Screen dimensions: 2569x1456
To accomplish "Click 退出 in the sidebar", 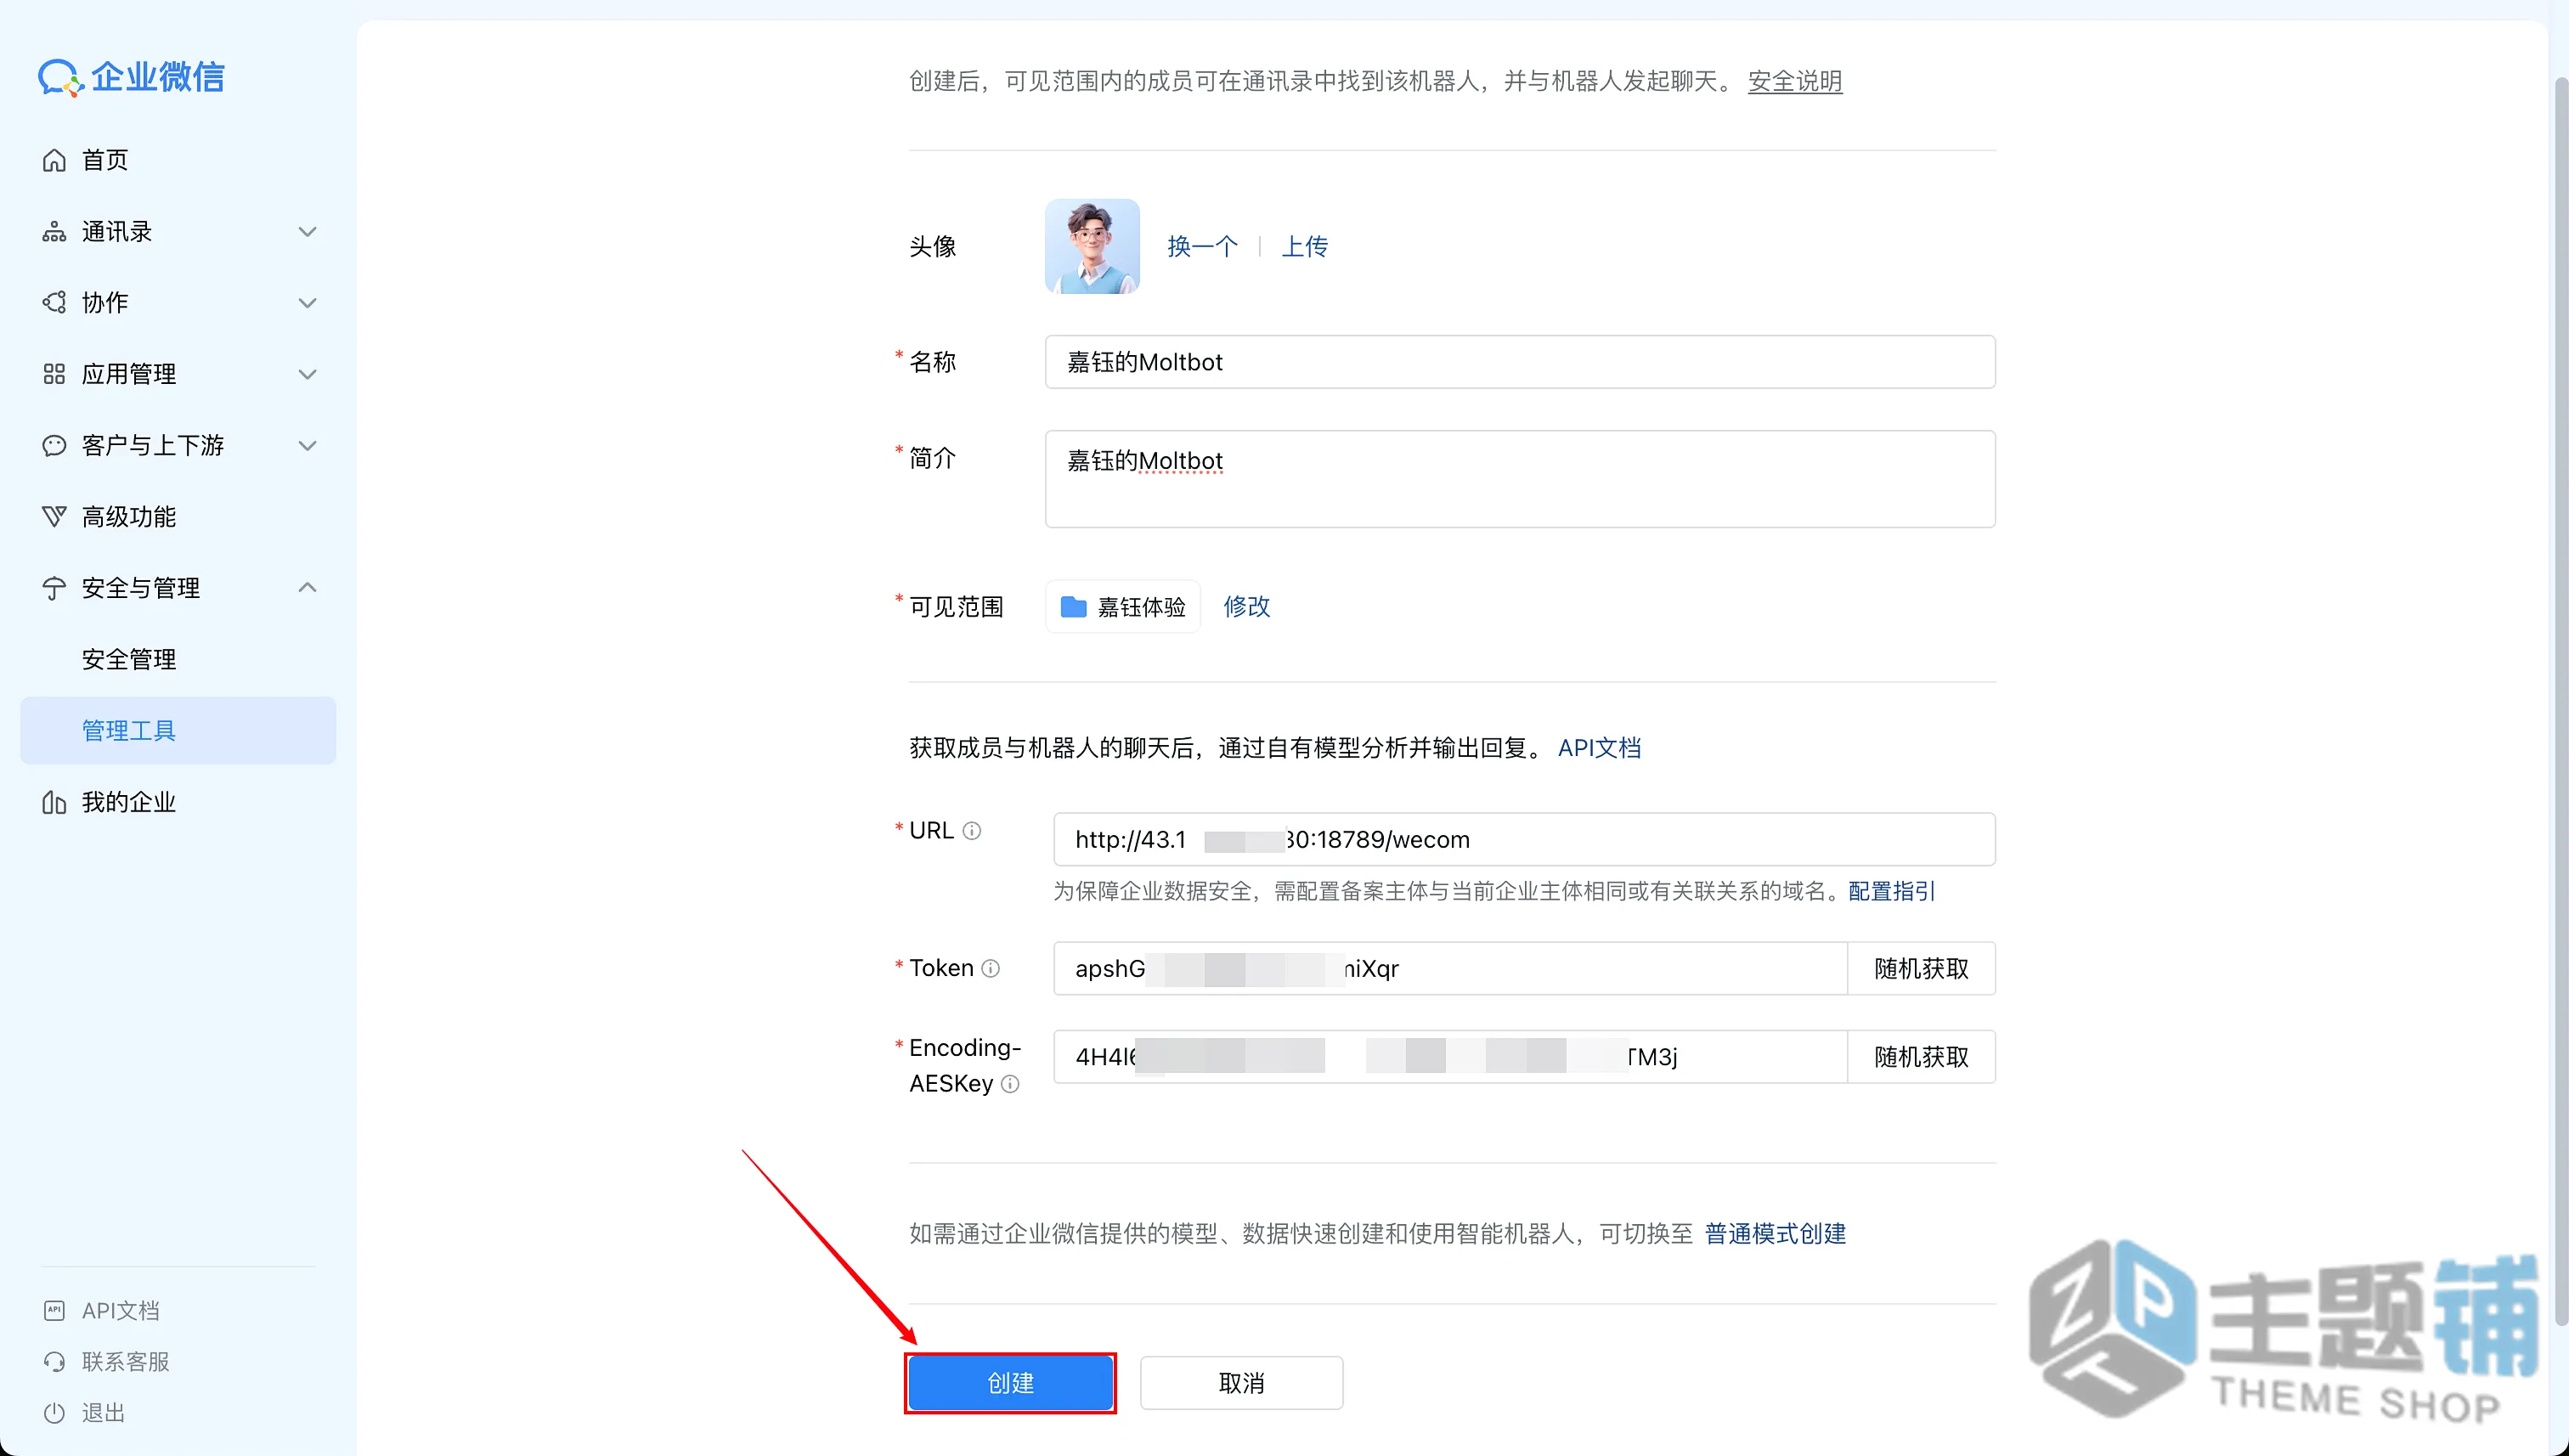I will (103, 1413).
